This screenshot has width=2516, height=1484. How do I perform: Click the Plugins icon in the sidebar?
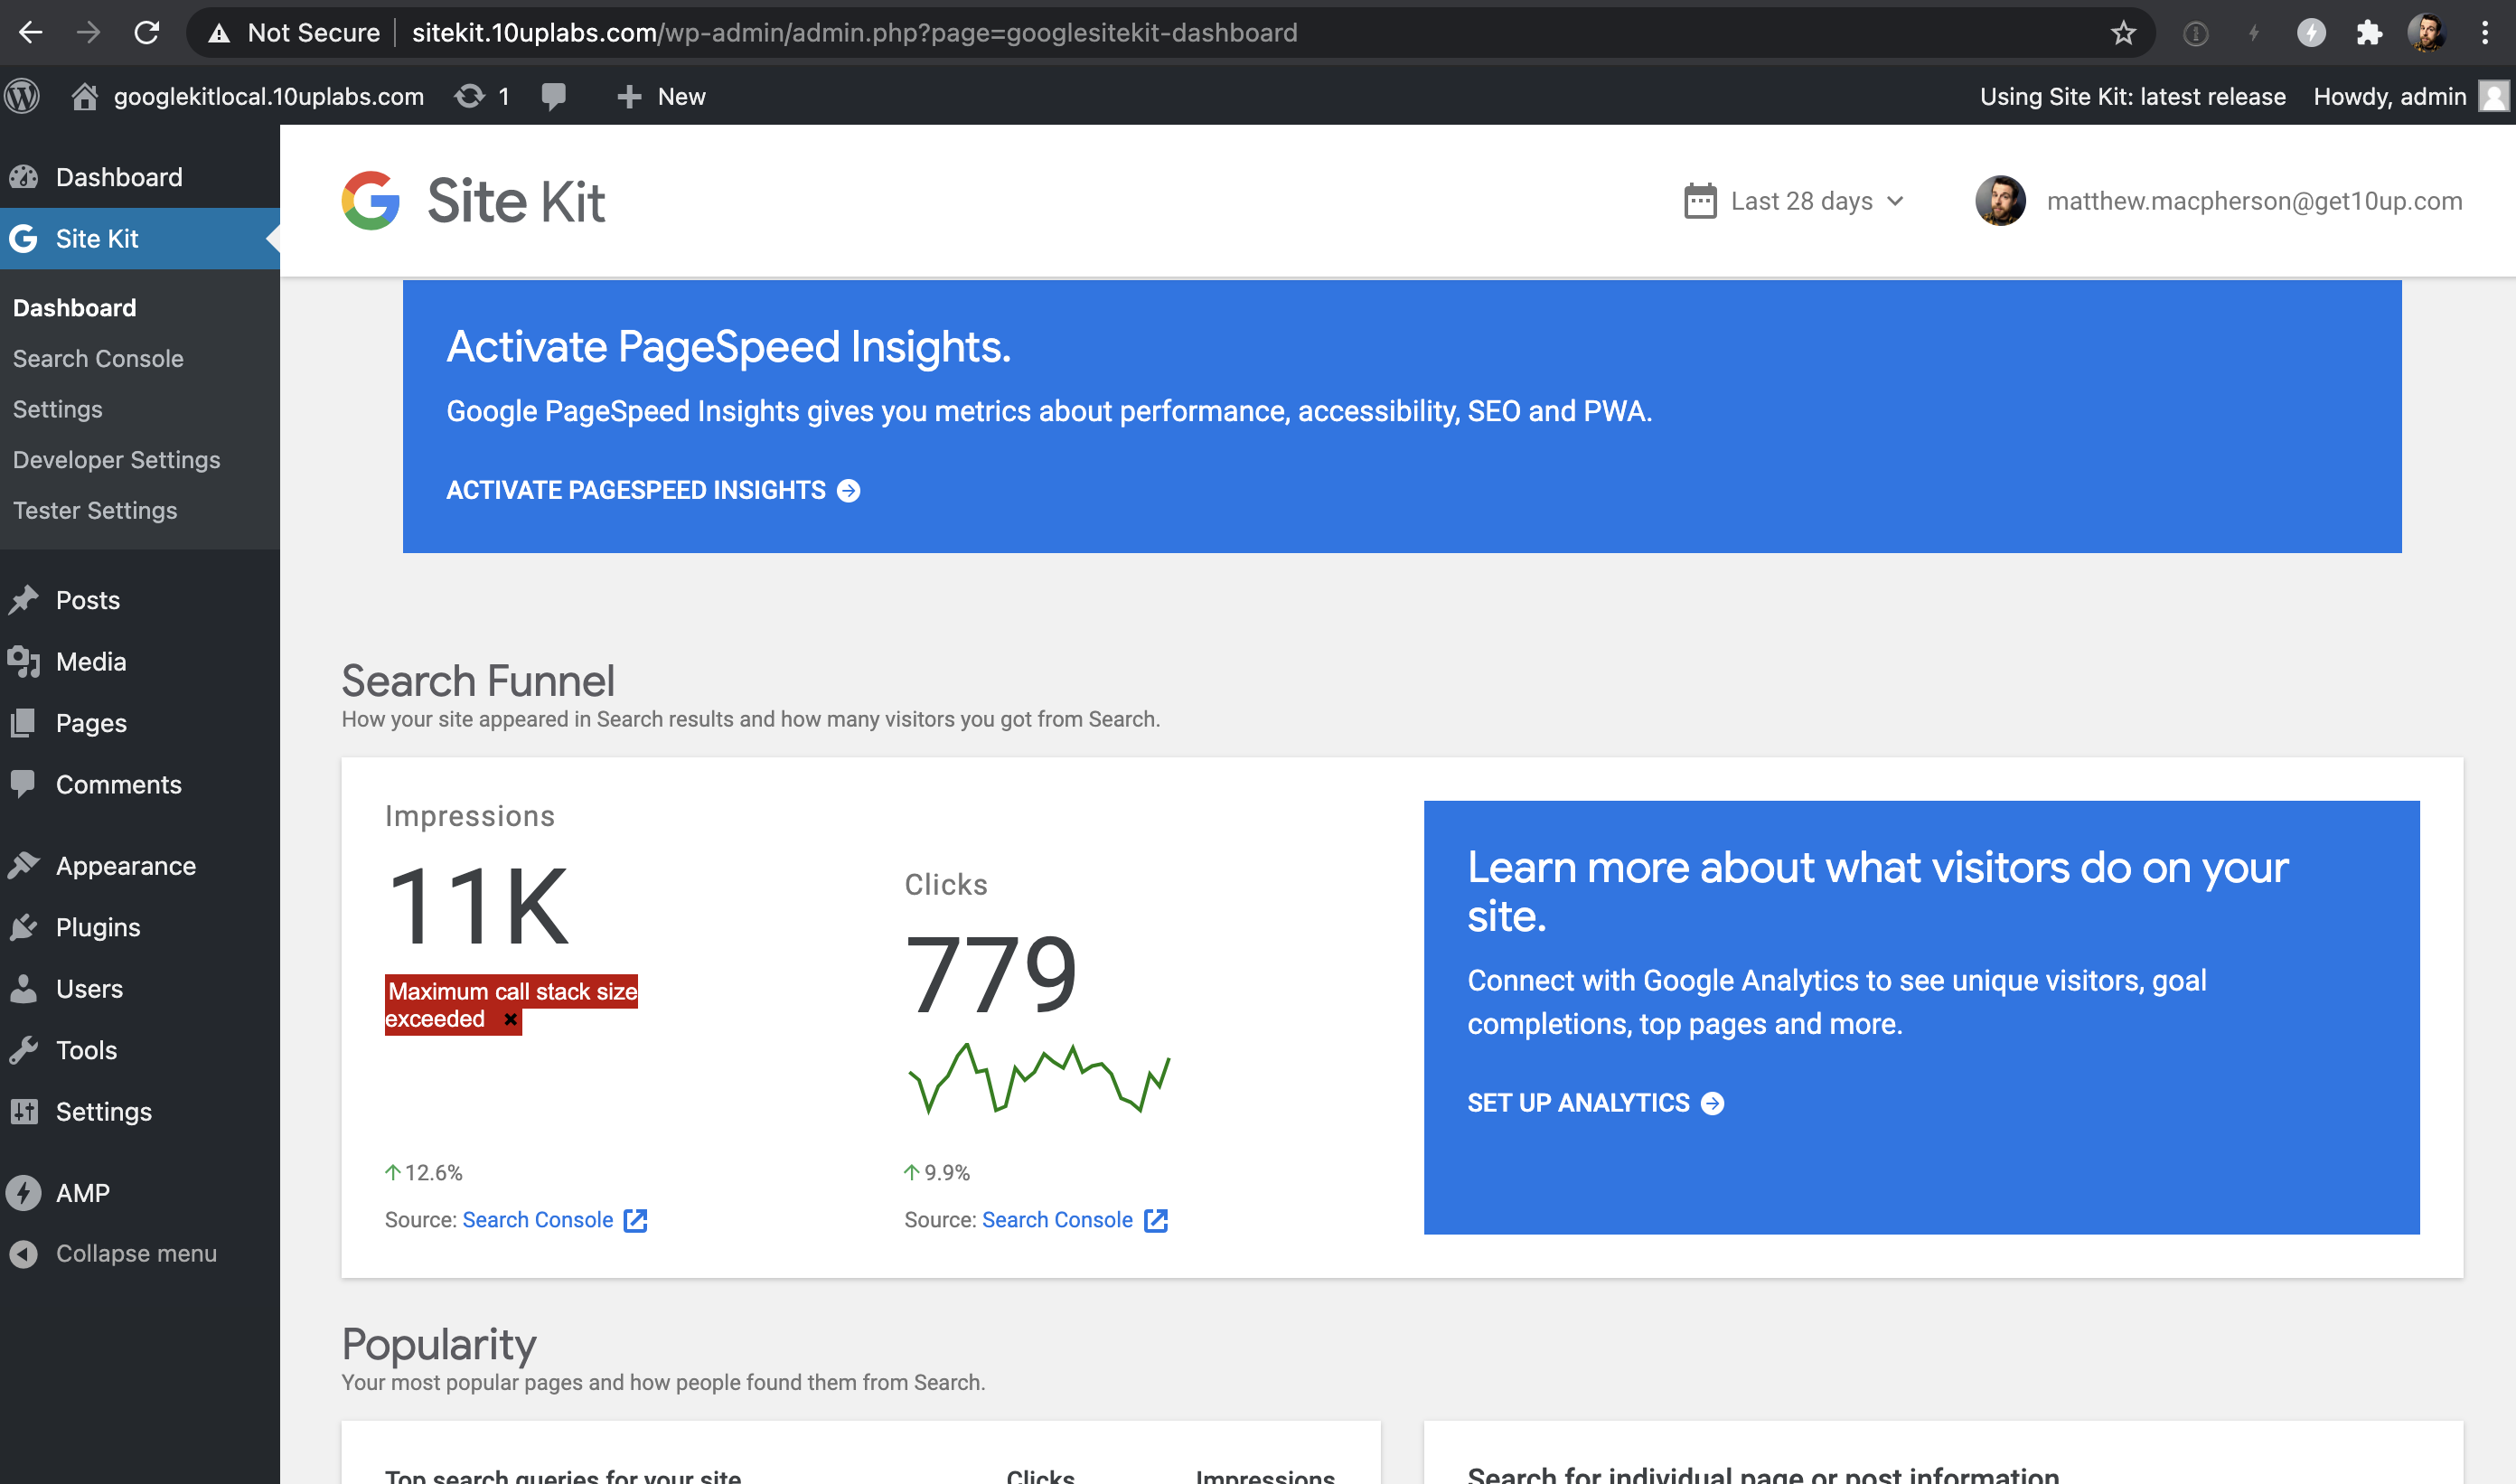[25, 926]
